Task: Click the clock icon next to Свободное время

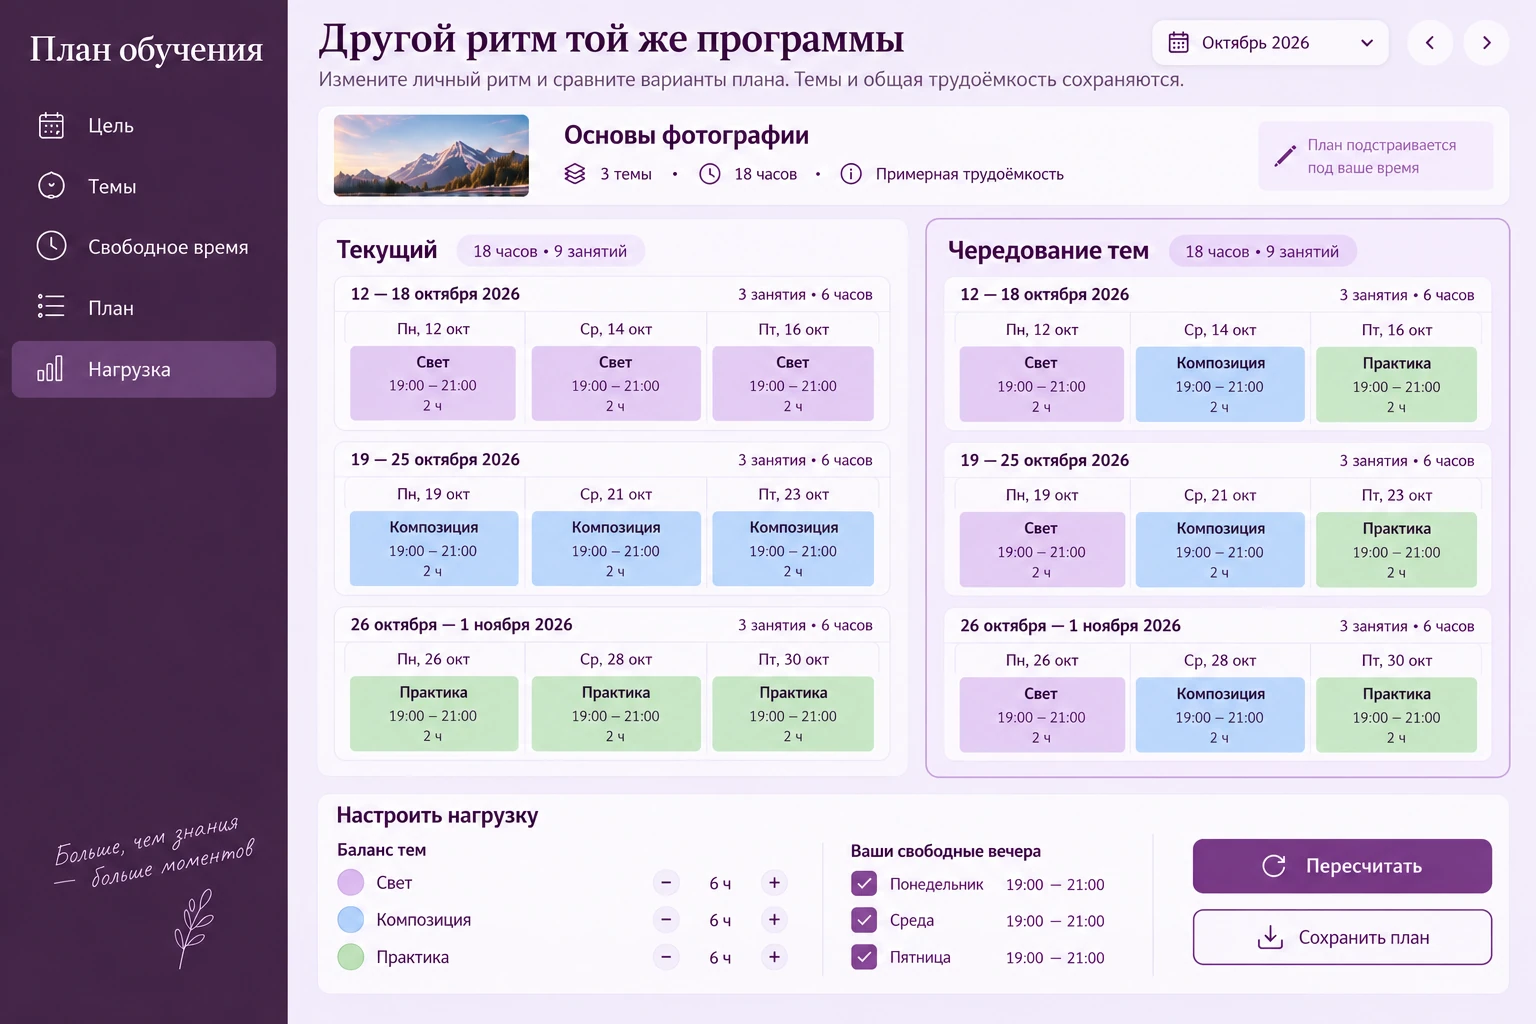Action: point(51,246)
